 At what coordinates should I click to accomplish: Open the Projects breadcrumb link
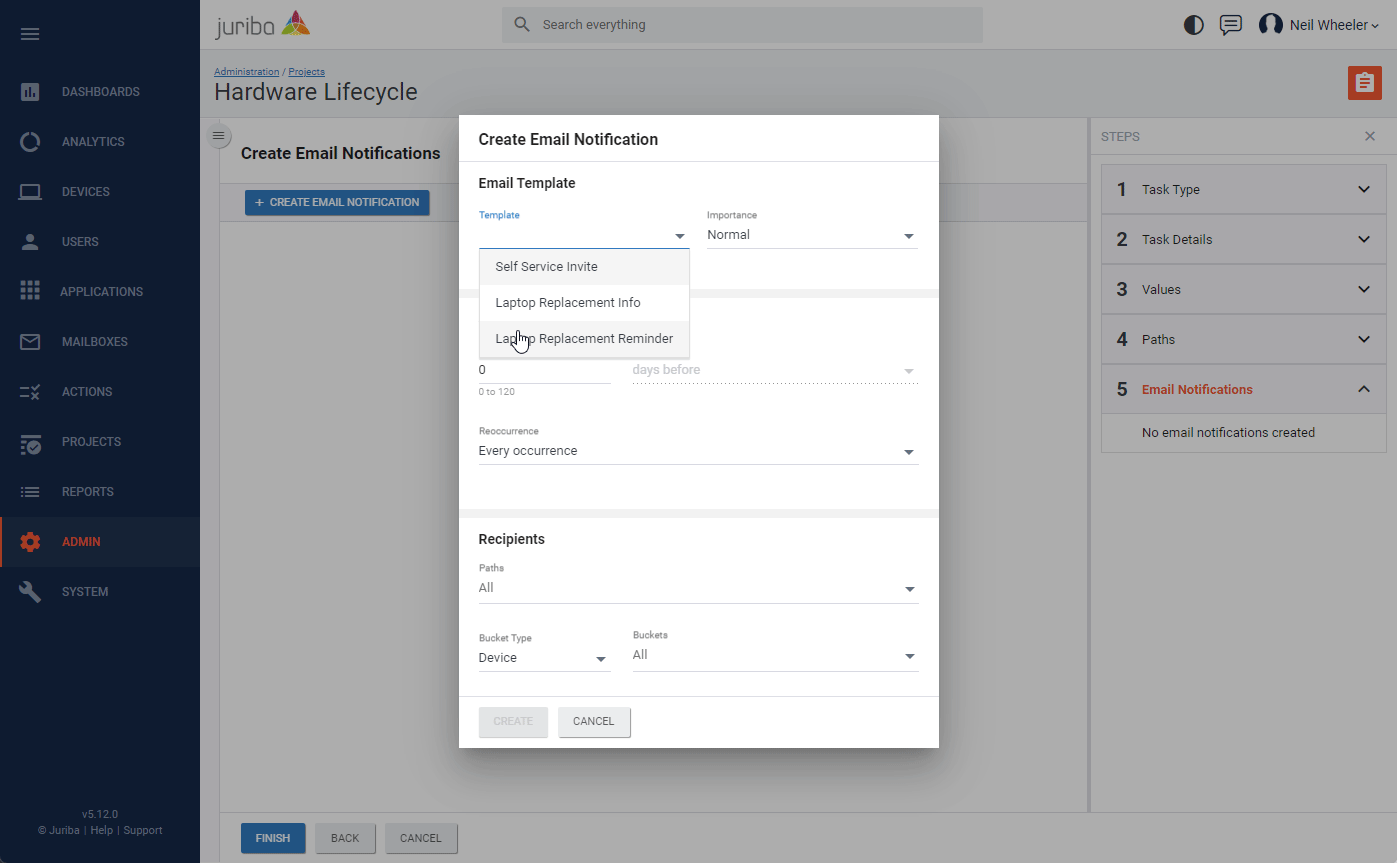tap(306, 72)
